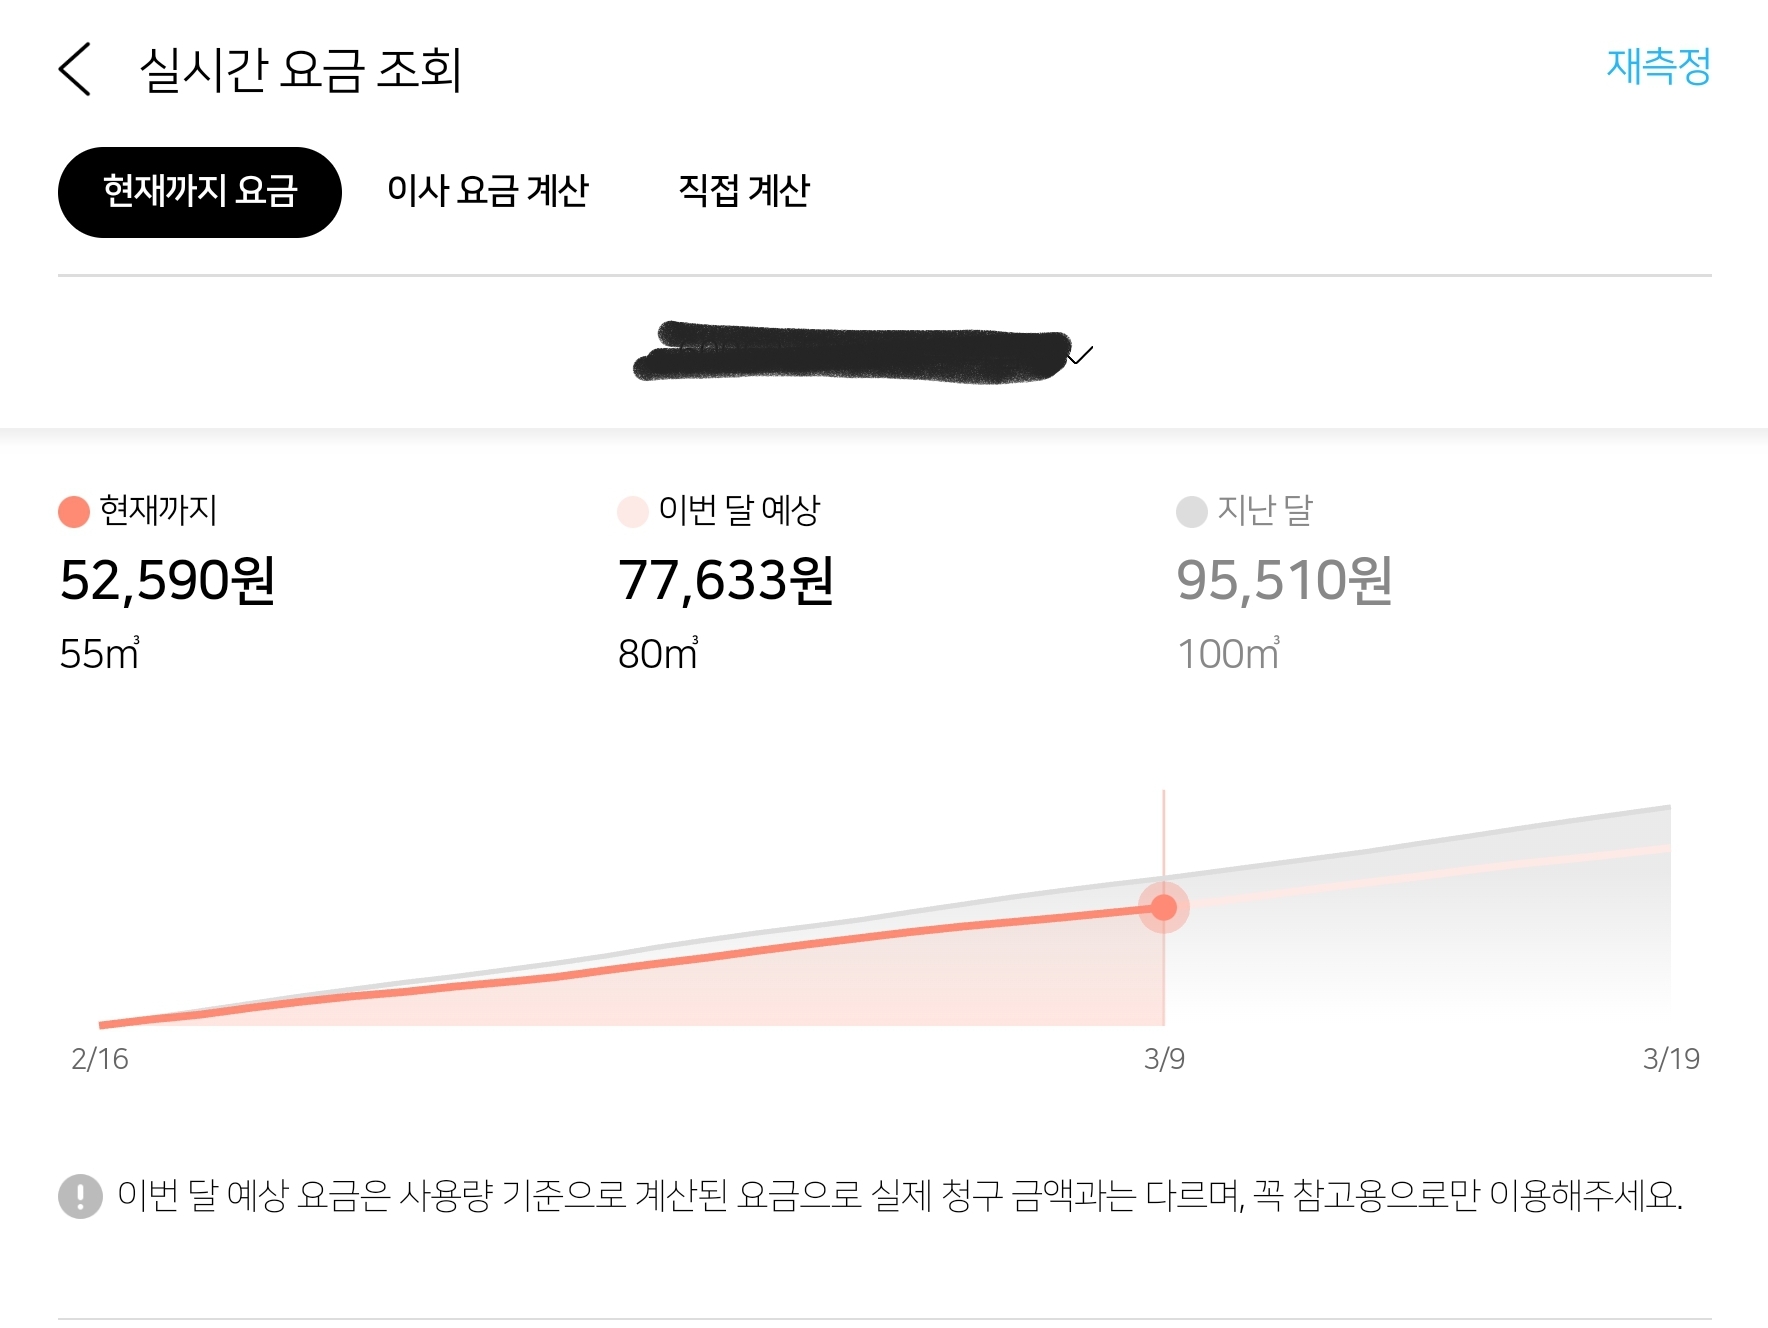This screenshot has width=1768, height=1328.
Task: Switch to the 이사 요금 계산 tab
Action: tap(488, 191)
